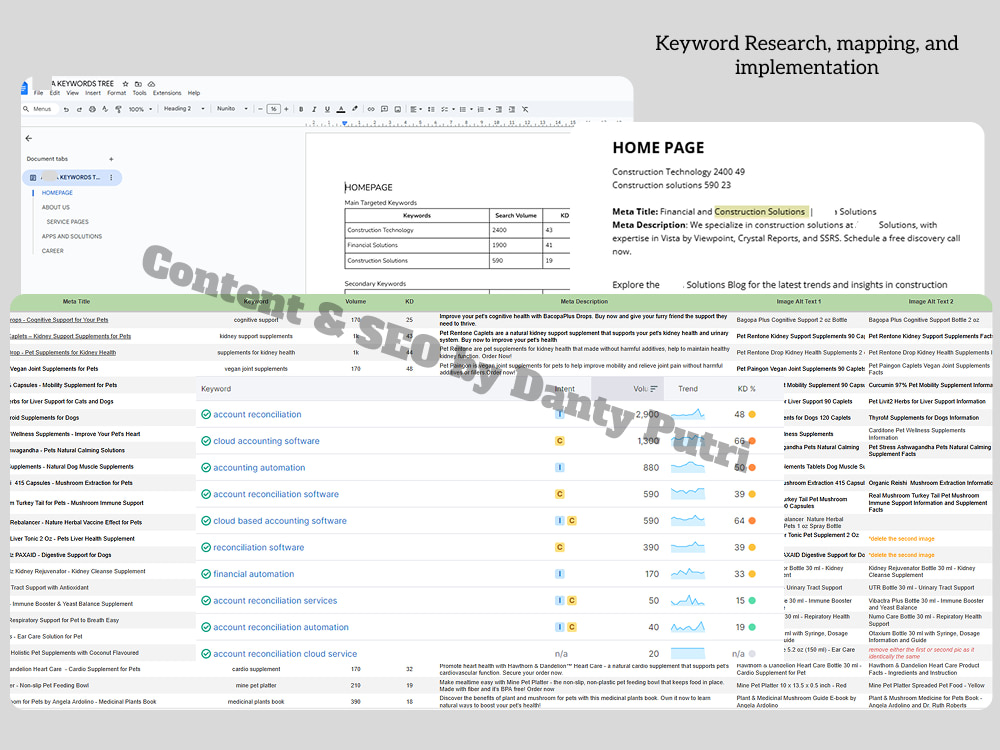Screen dimensions: 1000x750
Task: Click the Insert image icon
Action: (398, 109)
